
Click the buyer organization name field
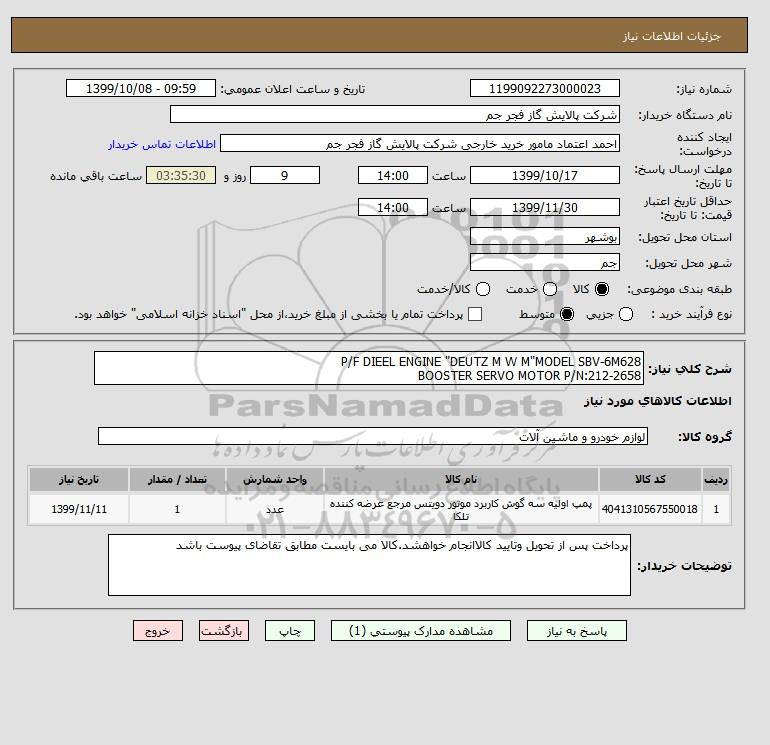395,114
